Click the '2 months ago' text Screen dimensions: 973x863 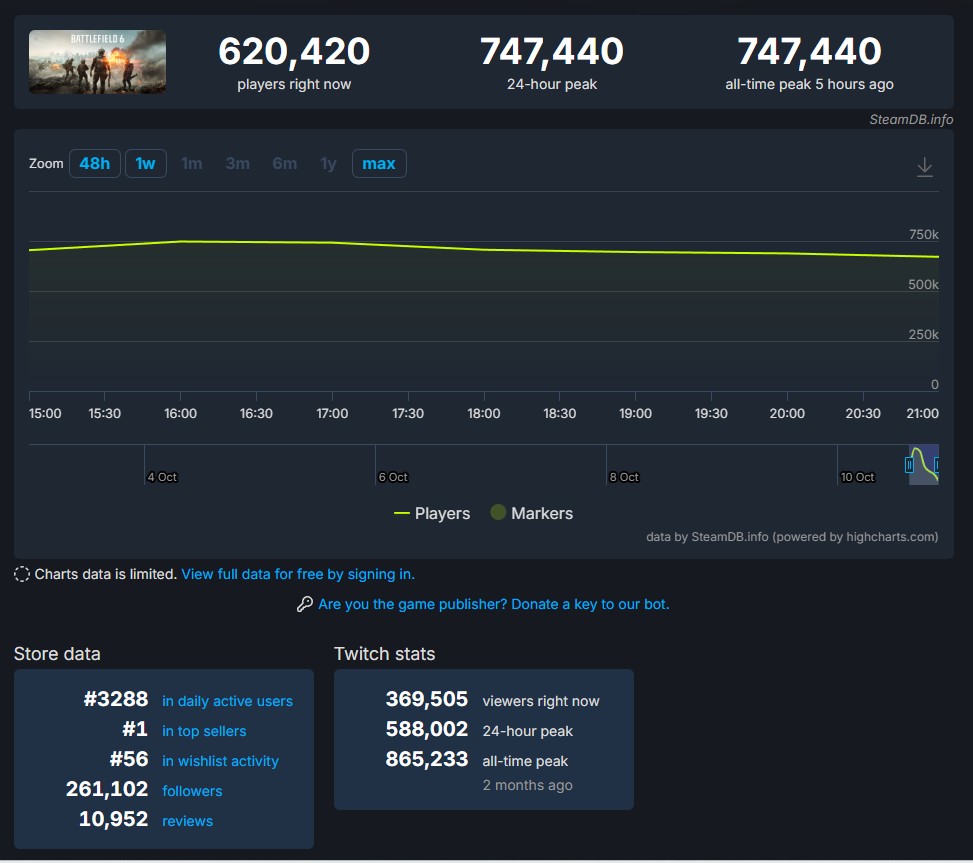tap(527, 785)
